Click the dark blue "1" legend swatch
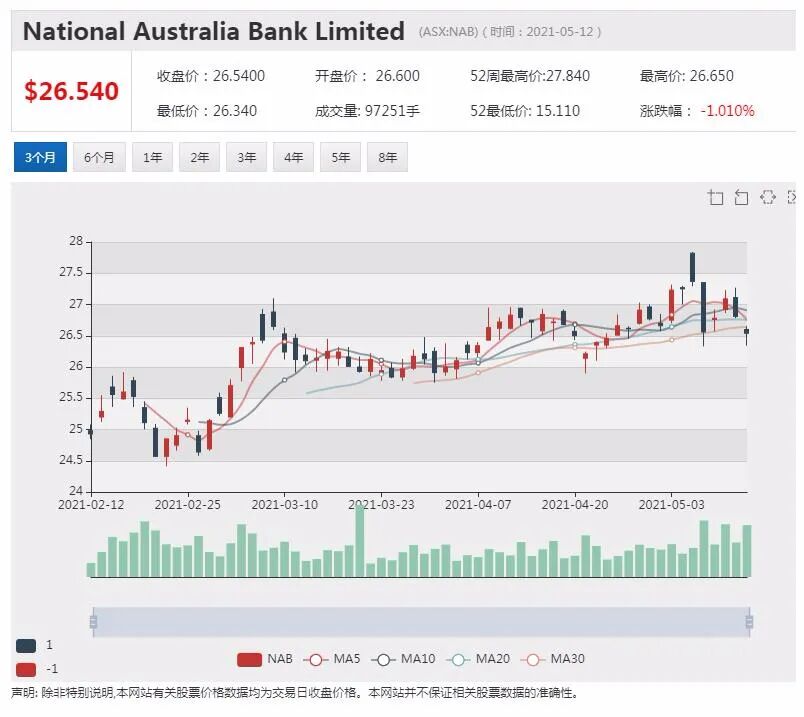Screen dimensions: 804x717 click(x=26, y=646)
